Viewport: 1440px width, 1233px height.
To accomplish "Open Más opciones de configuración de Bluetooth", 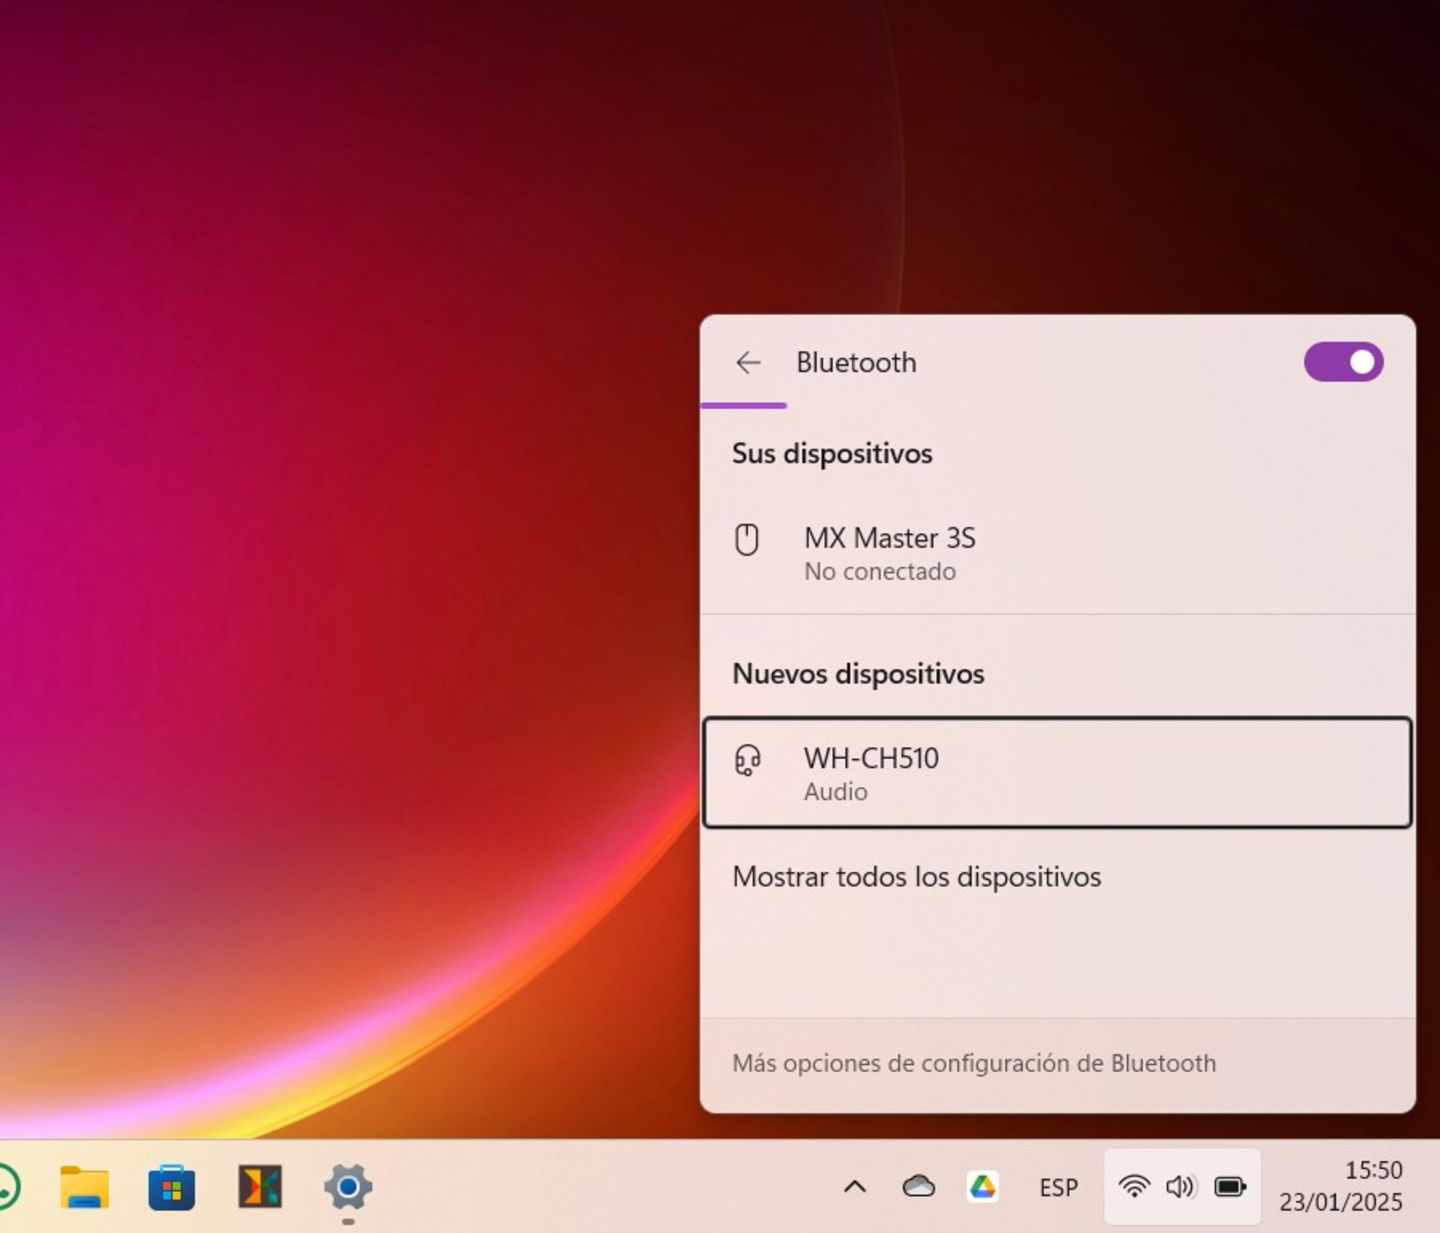I will (x=974, y=1063).
